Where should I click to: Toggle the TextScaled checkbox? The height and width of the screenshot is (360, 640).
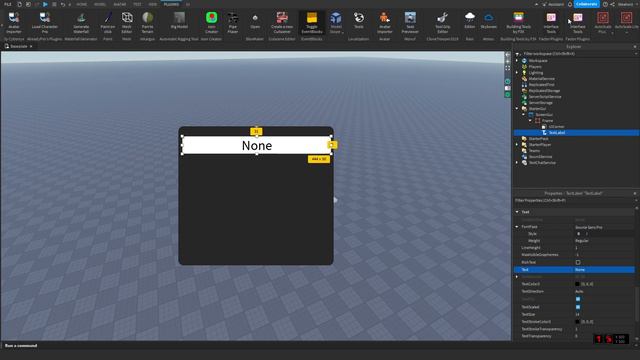click(578, 307)
